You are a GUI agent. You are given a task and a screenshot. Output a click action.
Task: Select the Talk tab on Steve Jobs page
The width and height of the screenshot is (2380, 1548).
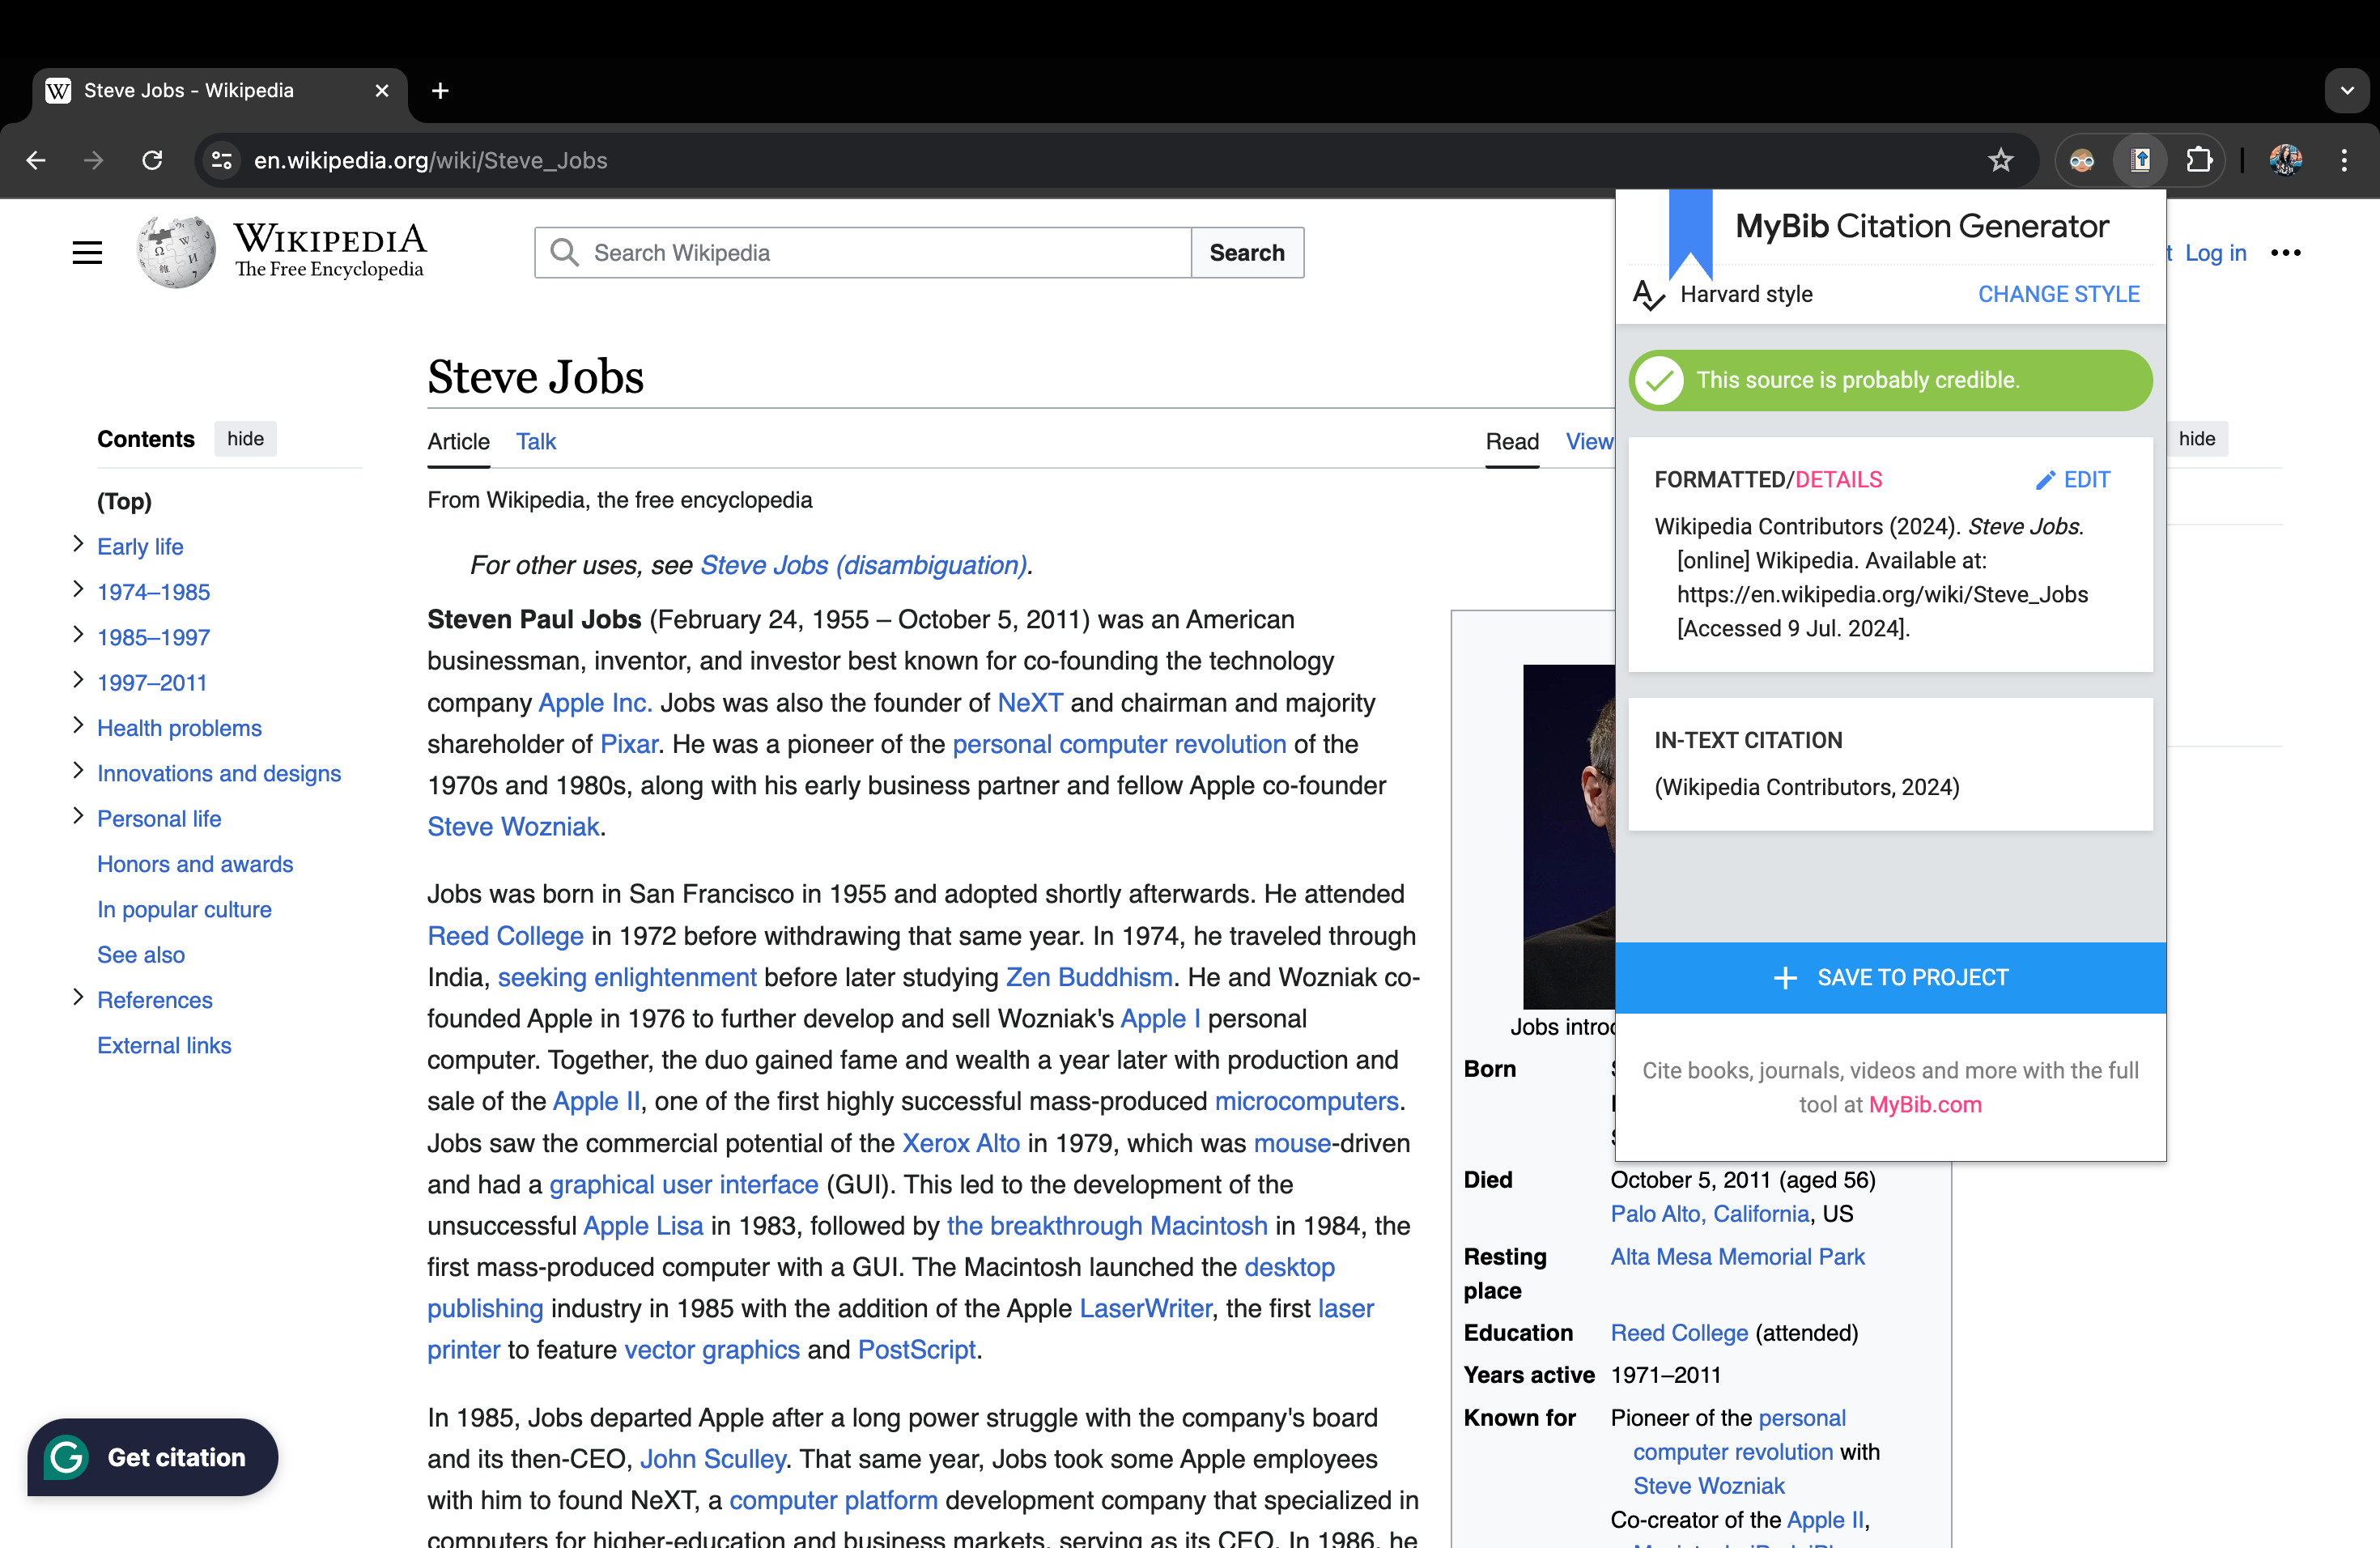[x=536, y=440]
